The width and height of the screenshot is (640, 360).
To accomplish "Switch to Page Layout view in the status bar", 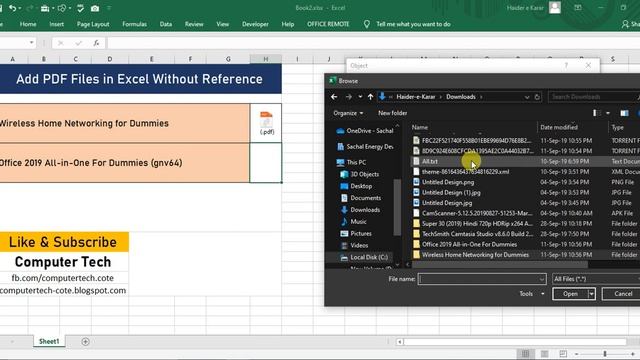I will (544, 353).
